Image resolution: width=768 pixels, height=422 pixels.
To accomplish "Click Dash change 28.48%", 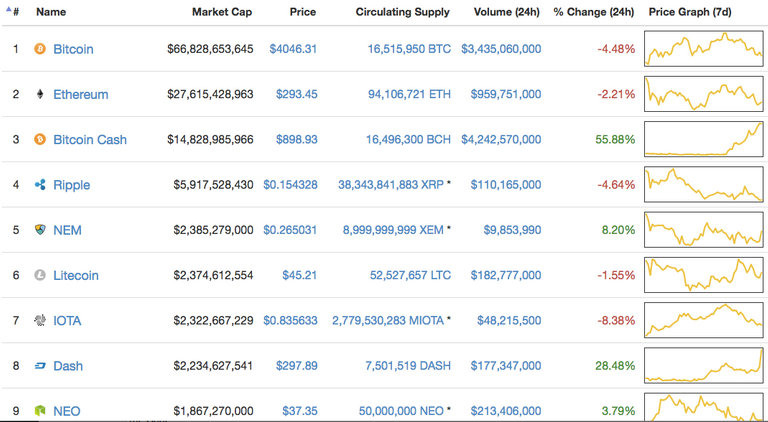I will click(x=615, y=366).
